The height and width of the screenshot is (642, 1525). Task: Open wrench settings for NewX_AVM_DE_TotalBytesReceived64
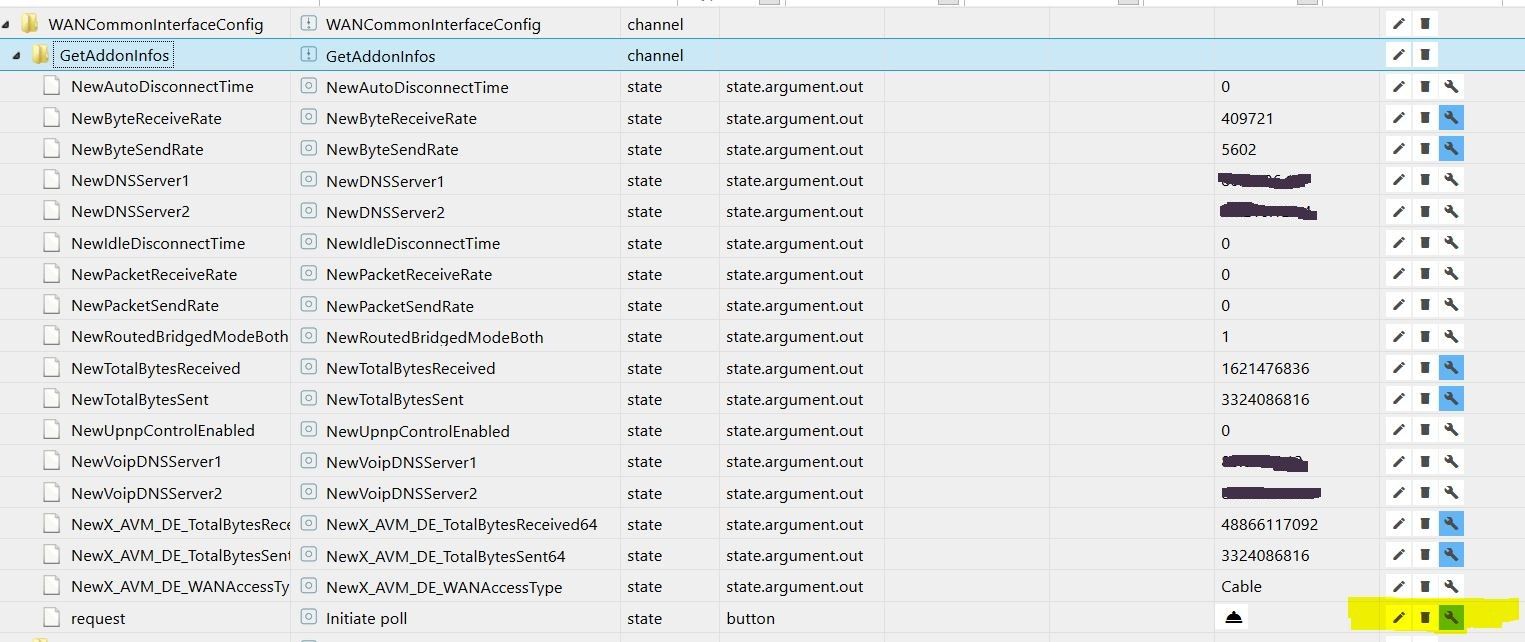click(x=1451, y=524)
